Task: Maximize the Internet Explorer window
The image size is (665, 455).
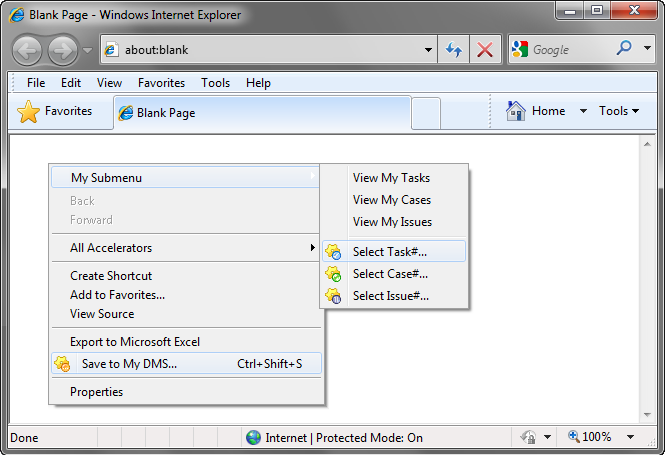Action: click(597, 11)
